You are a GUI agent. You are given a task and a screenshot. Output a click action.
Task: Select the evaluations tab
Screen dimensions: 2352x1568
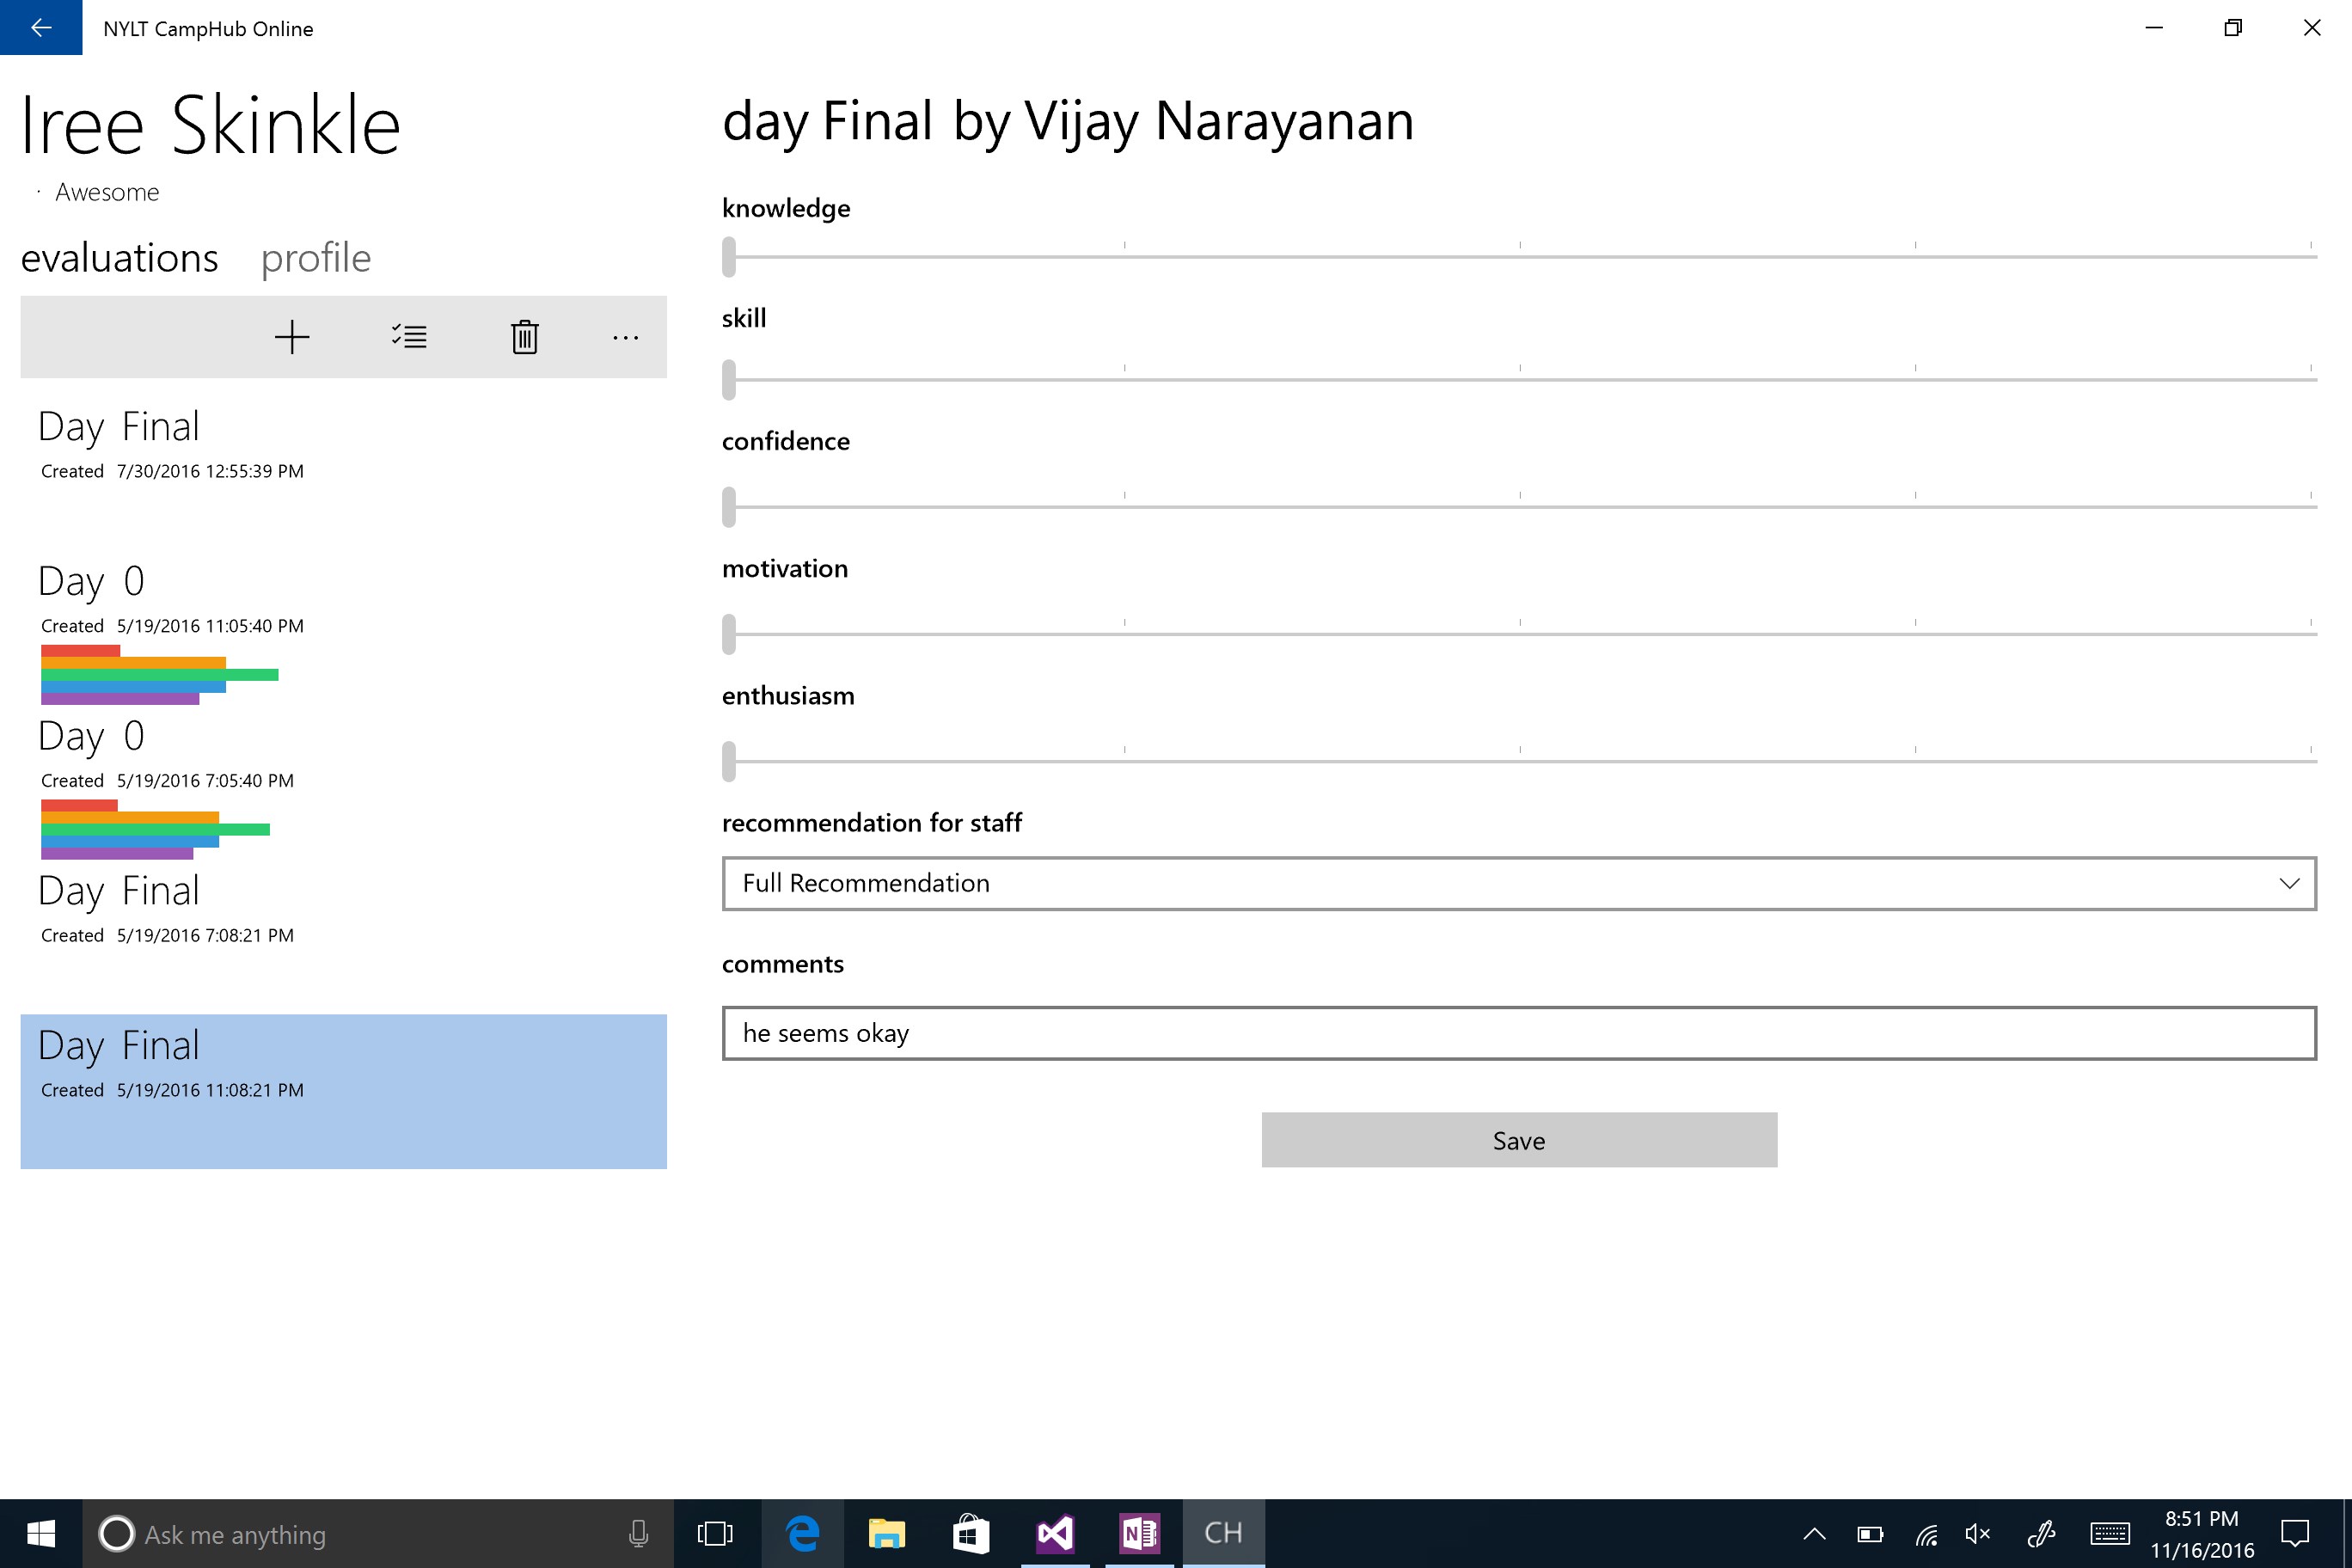coord(120,258)
